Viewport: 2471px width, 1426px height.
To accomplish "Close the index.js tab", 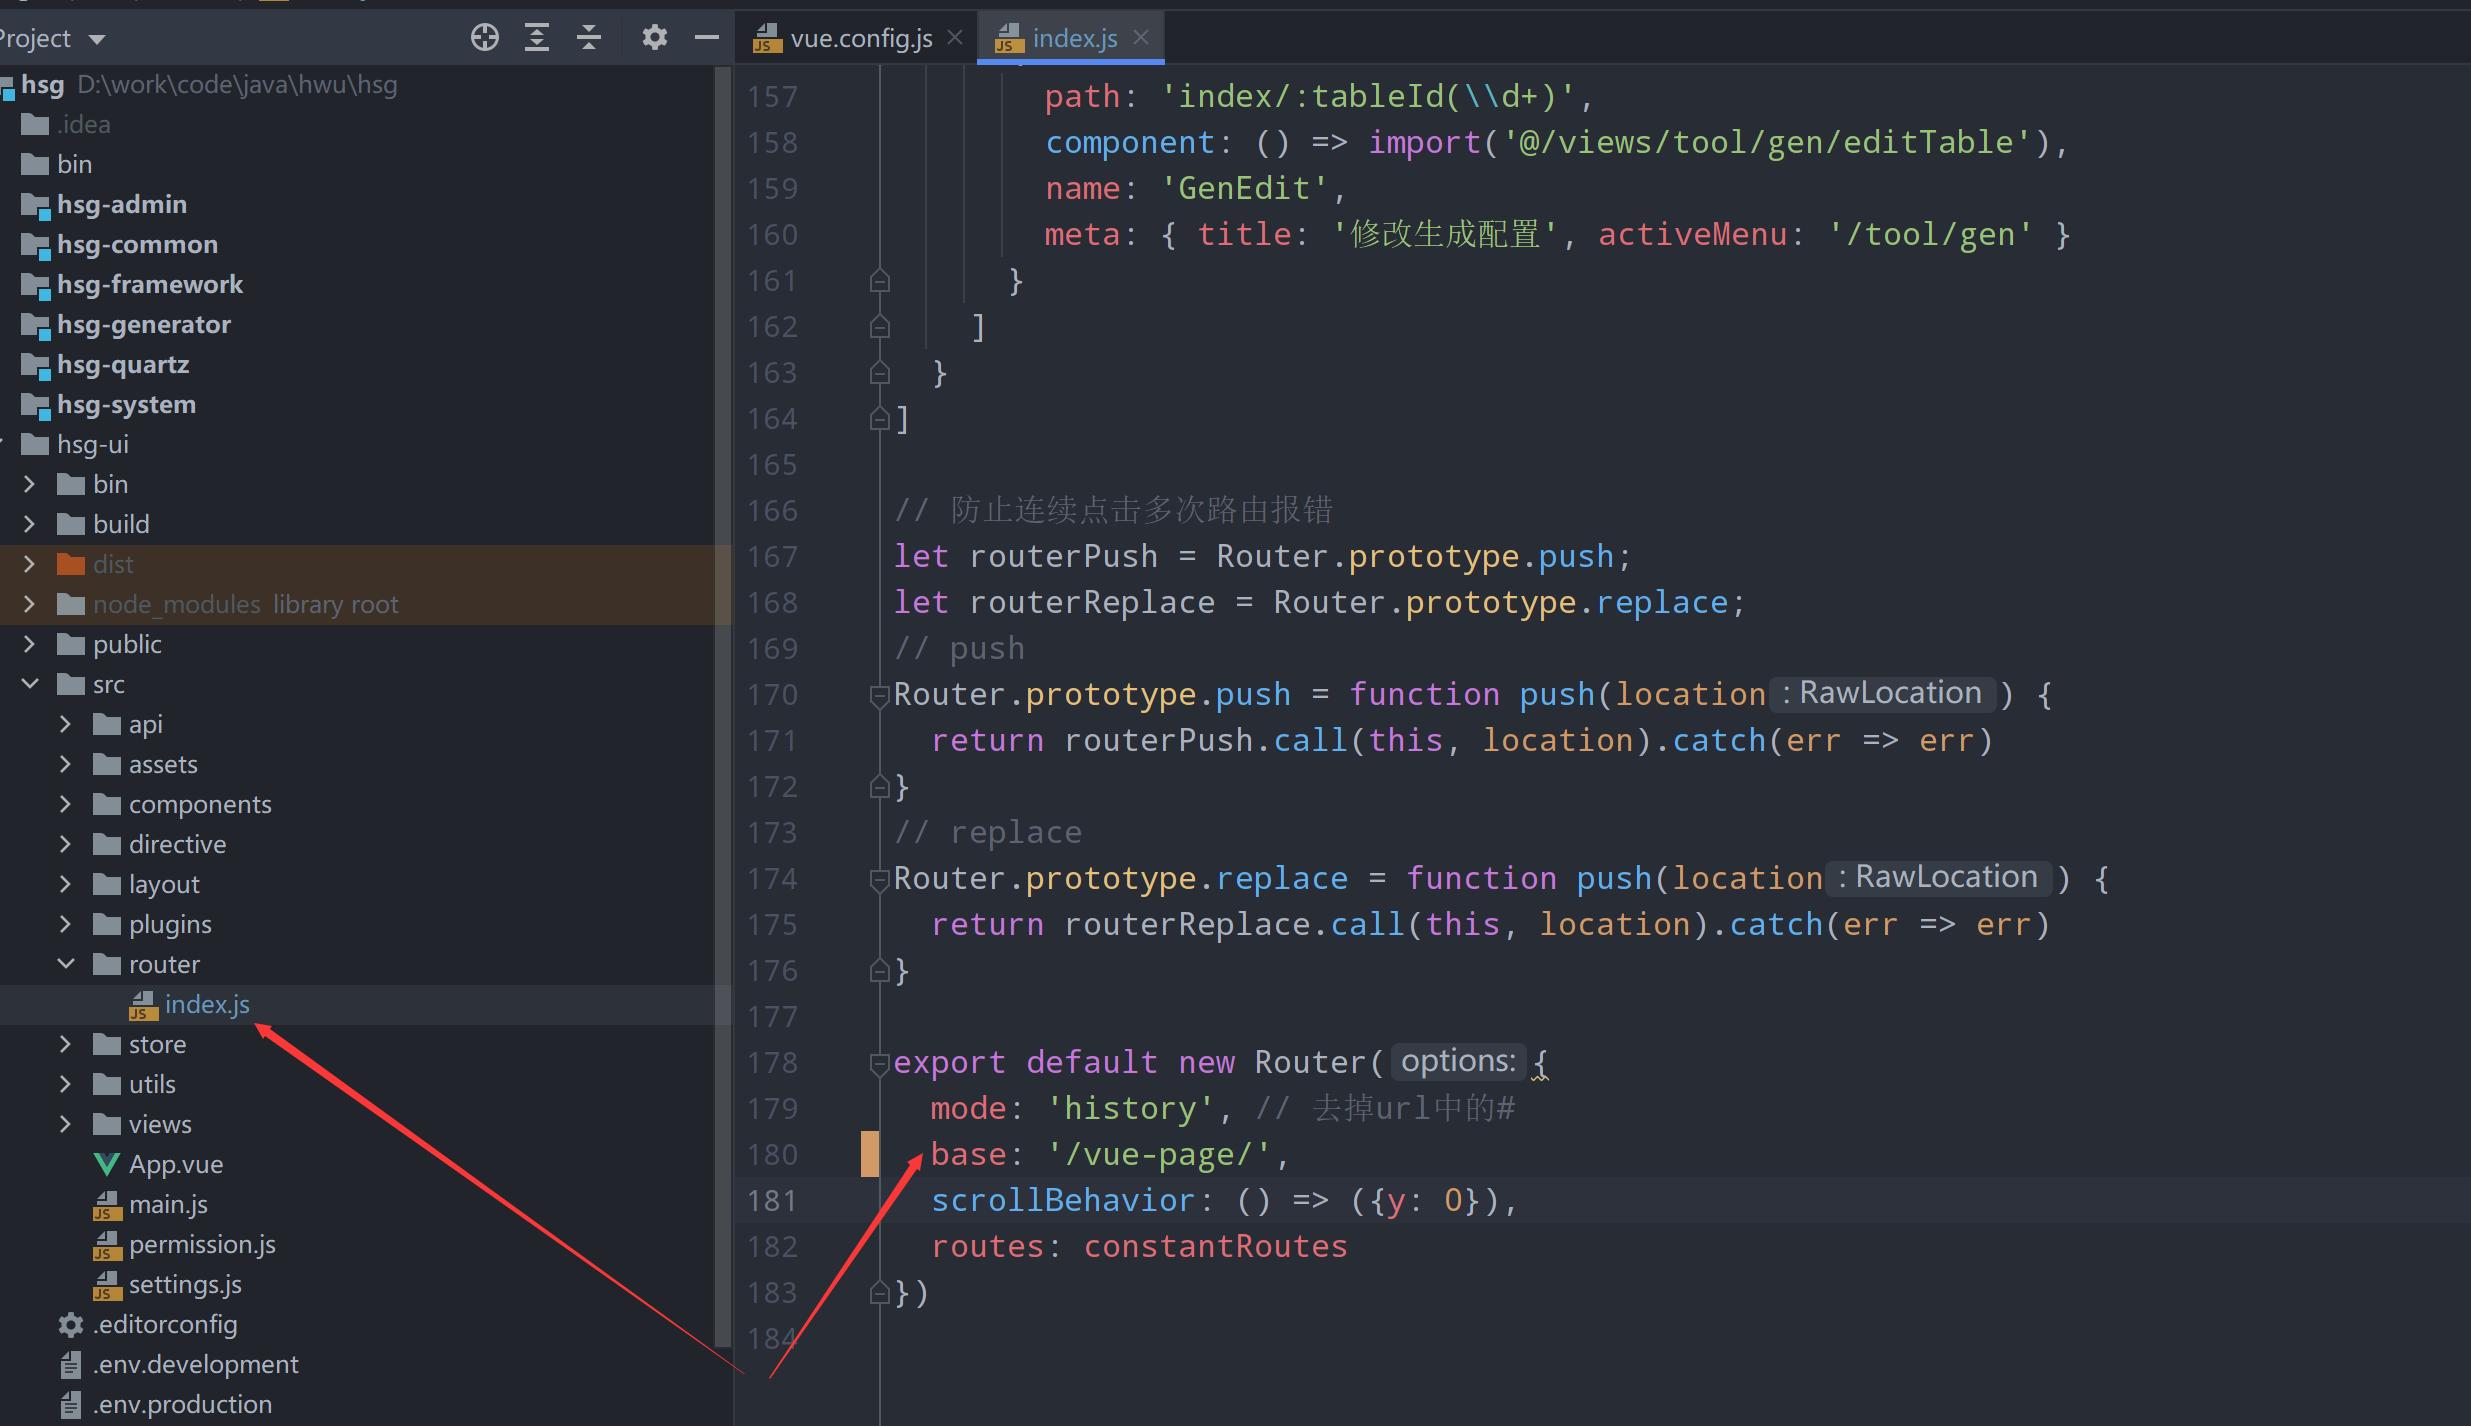I will click(x=1141, y=37).
